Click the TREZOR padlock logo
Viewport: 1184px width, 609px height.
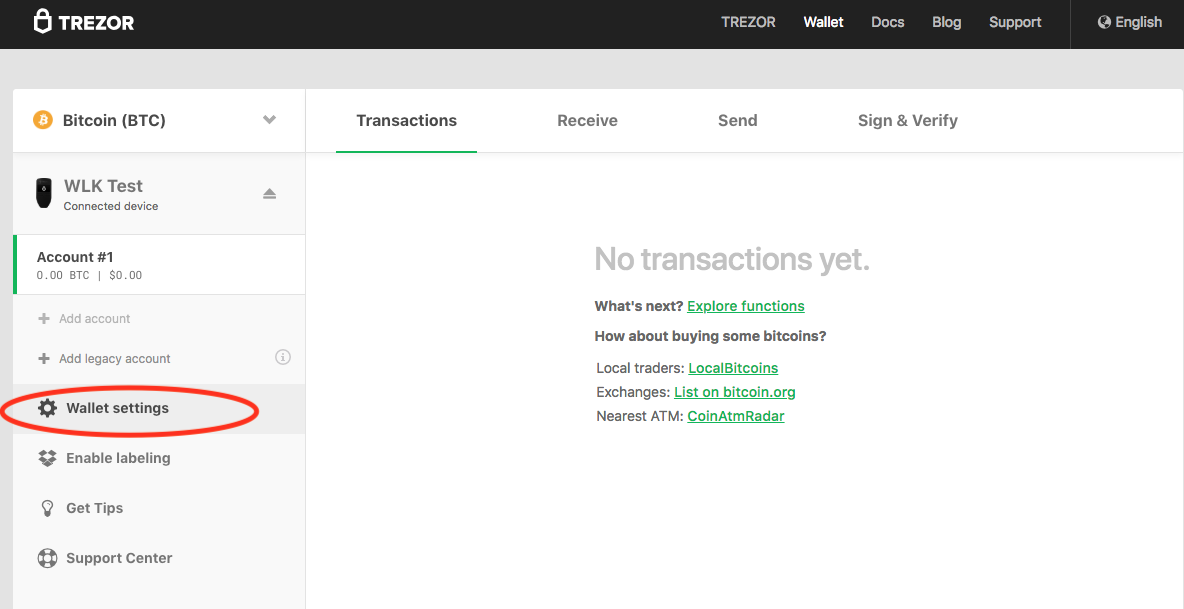coord(43,22)
